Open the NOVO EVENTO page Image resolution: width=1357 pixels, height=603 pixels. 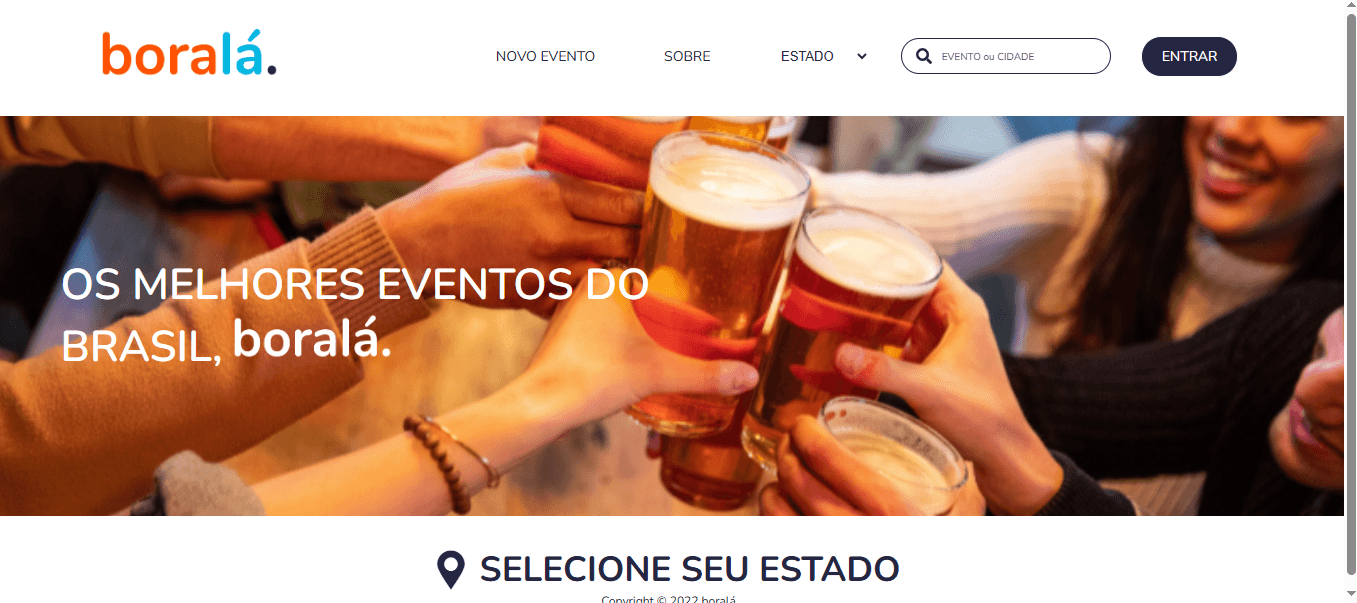545,57
